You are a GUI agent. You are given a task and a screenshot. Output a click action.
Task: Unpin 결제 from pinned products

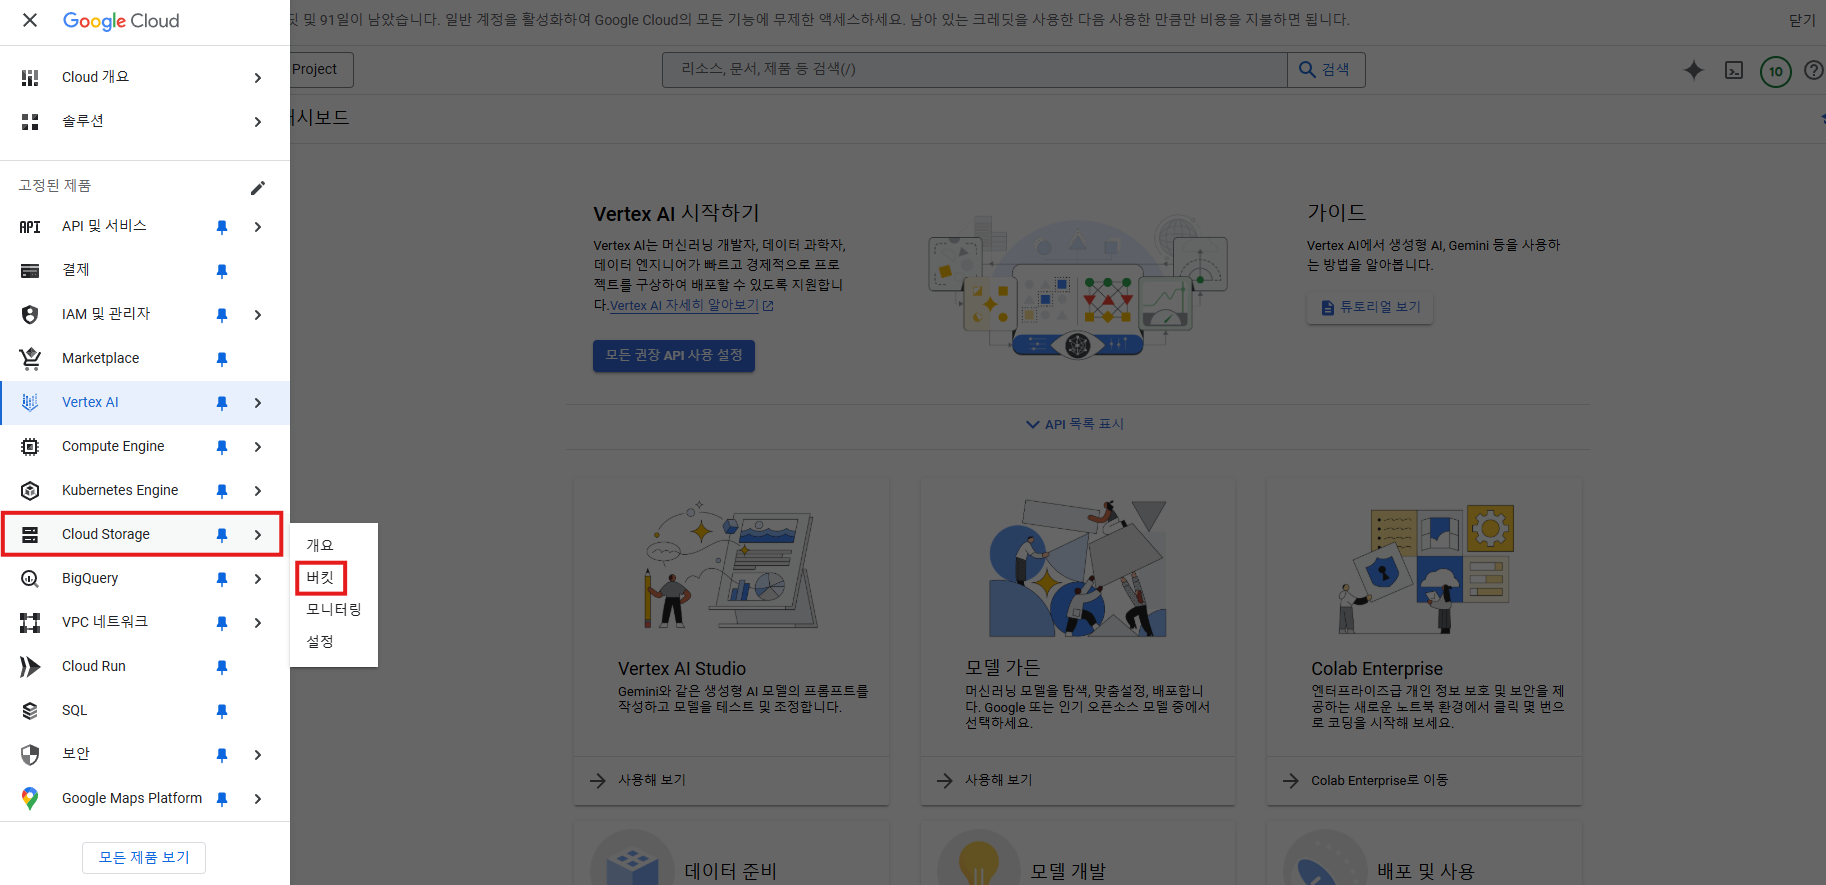[x=222, y=271]
